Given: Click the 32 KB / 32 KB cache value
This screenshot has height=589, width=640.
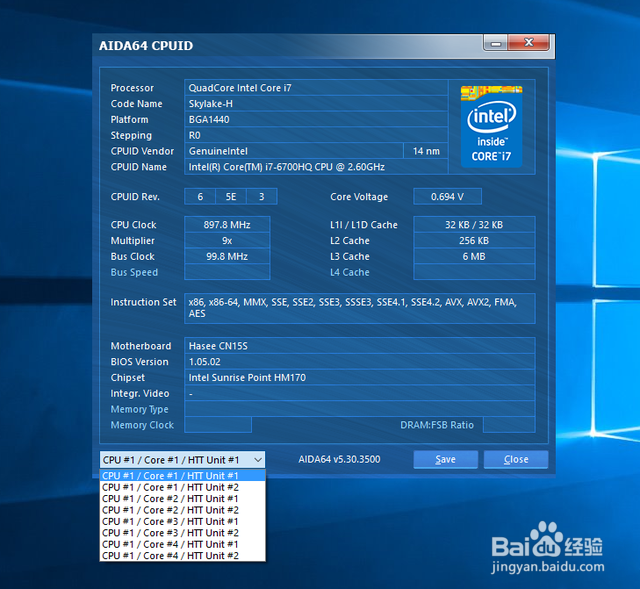Looking at the screenshot, I should [x=474, y=225].
